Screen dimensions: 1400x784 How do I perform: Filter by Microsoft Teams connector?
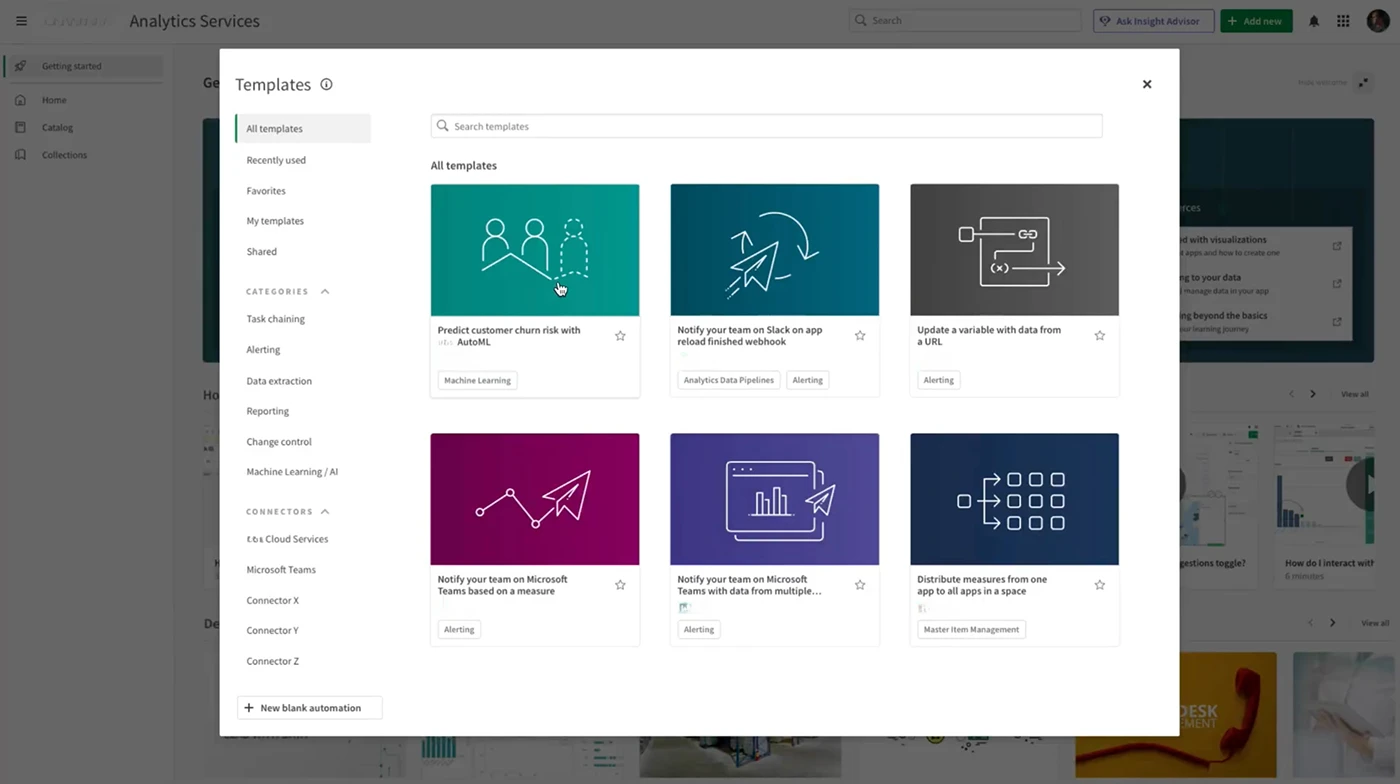click(x=281, y=570)
